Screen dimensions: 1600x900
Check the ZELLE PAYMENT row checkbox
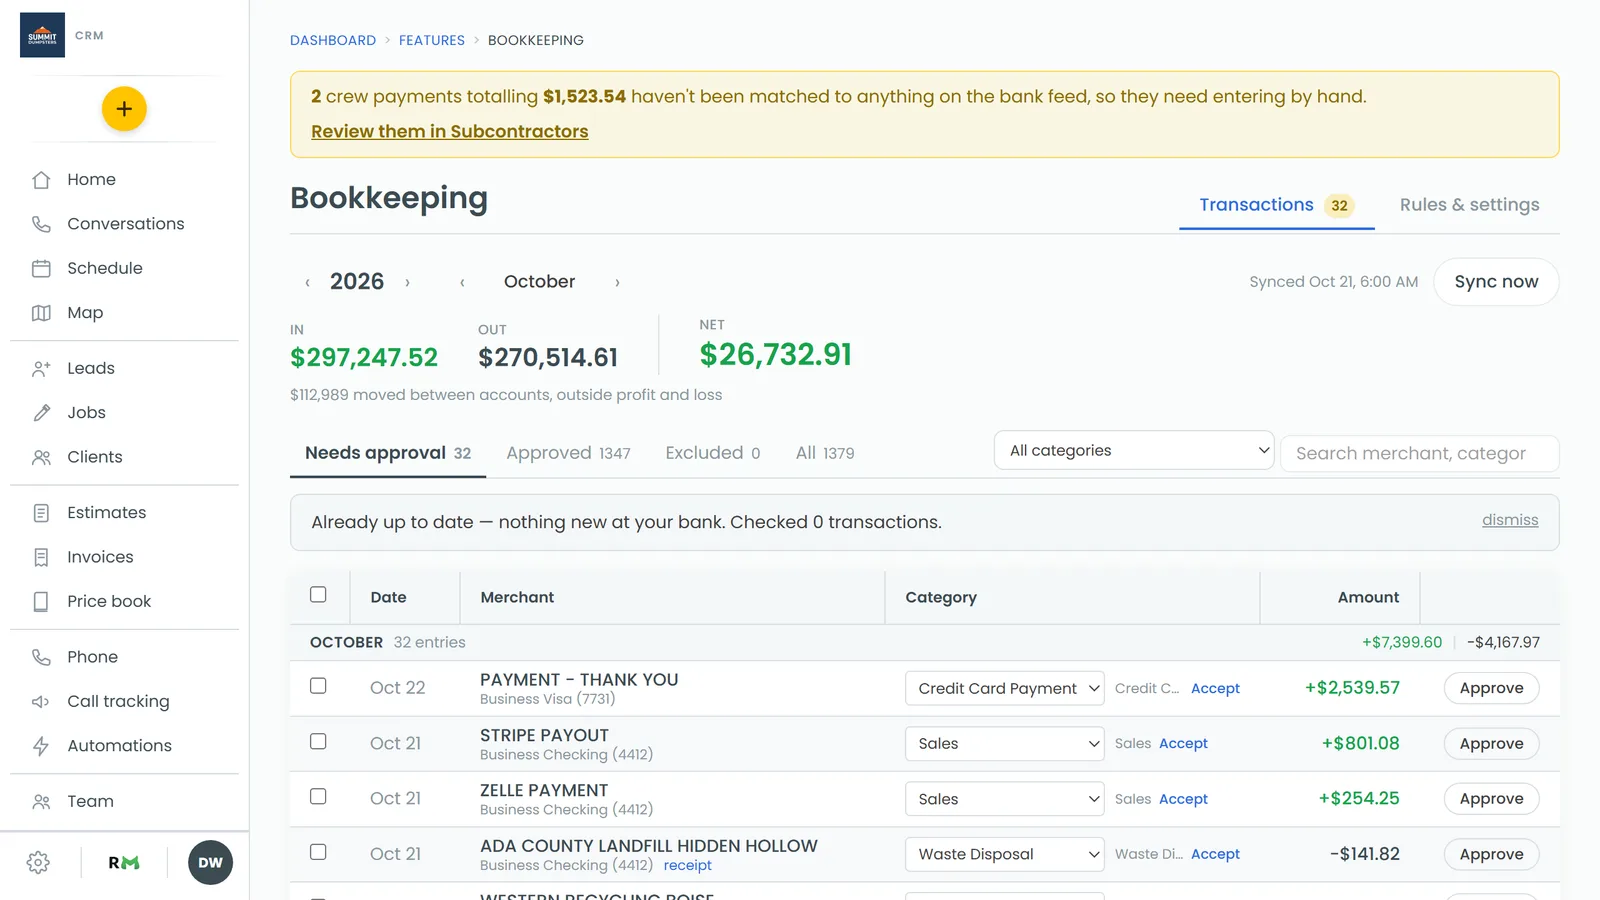[x=318, y=797]
